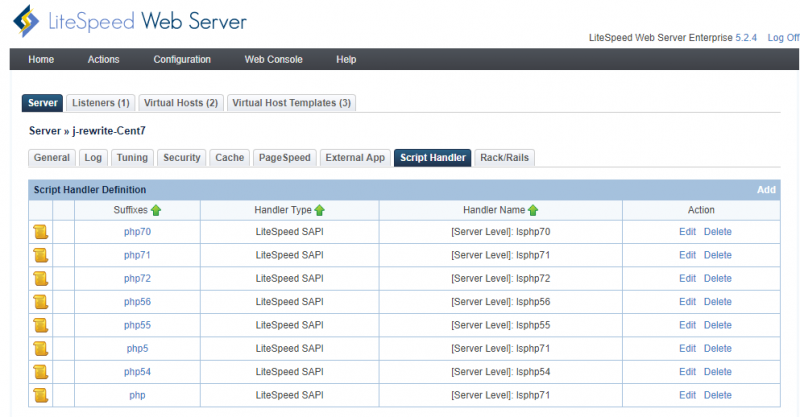Sort by Suffixes using the green arrow
Screen dimensions: 800x417
pos(156,210)
